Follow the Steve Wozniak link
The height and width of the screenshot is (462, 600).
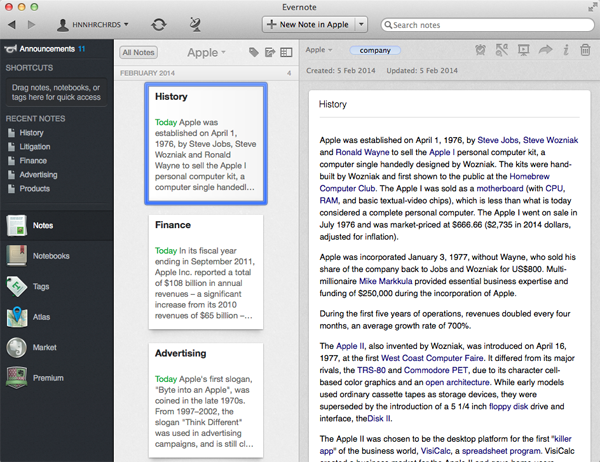coord(550,140)
